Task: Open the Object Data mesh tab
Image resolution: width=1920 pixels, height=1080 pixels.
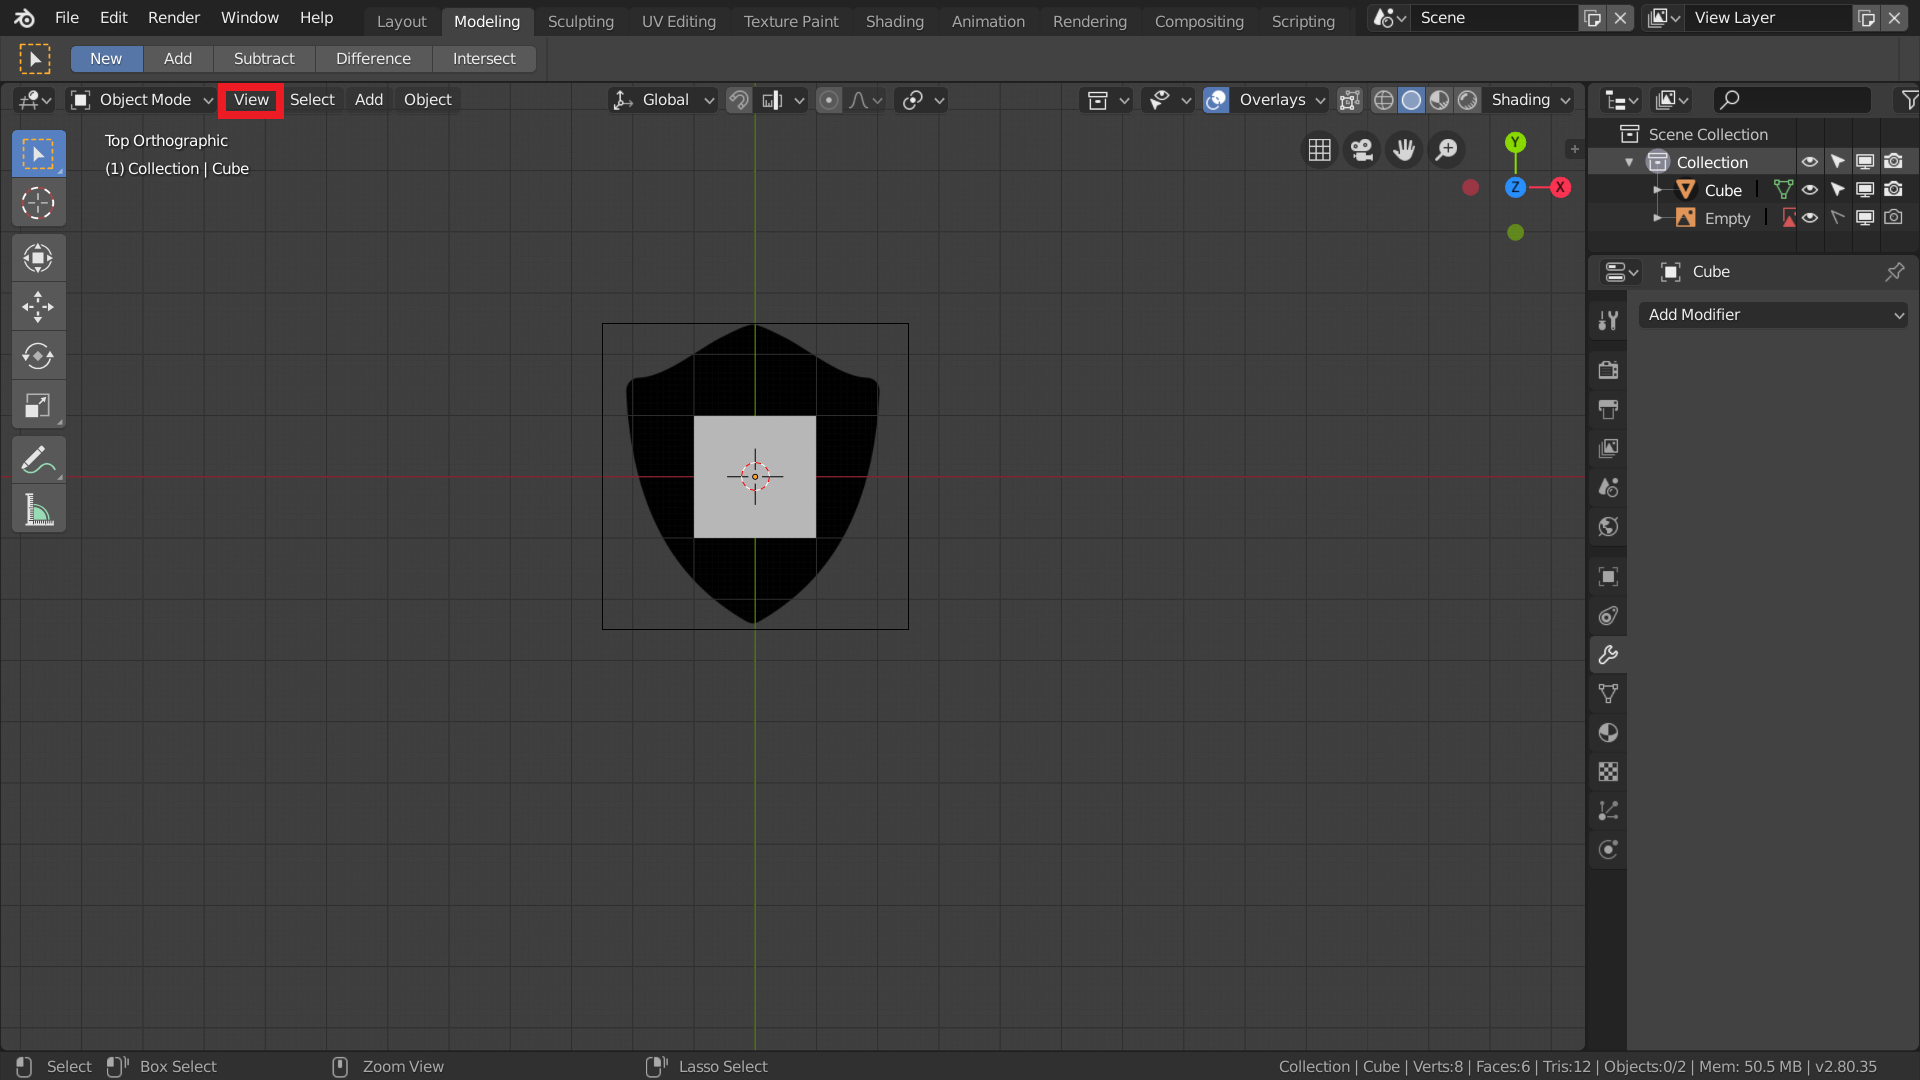Action: (x=1608, y=694)
